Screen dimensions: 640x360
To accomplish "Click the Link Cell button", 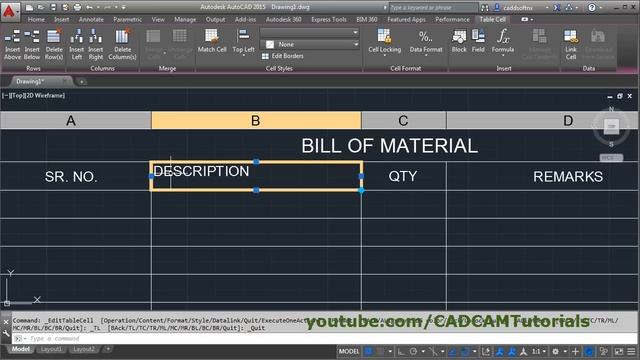I will tap(571, 44).
